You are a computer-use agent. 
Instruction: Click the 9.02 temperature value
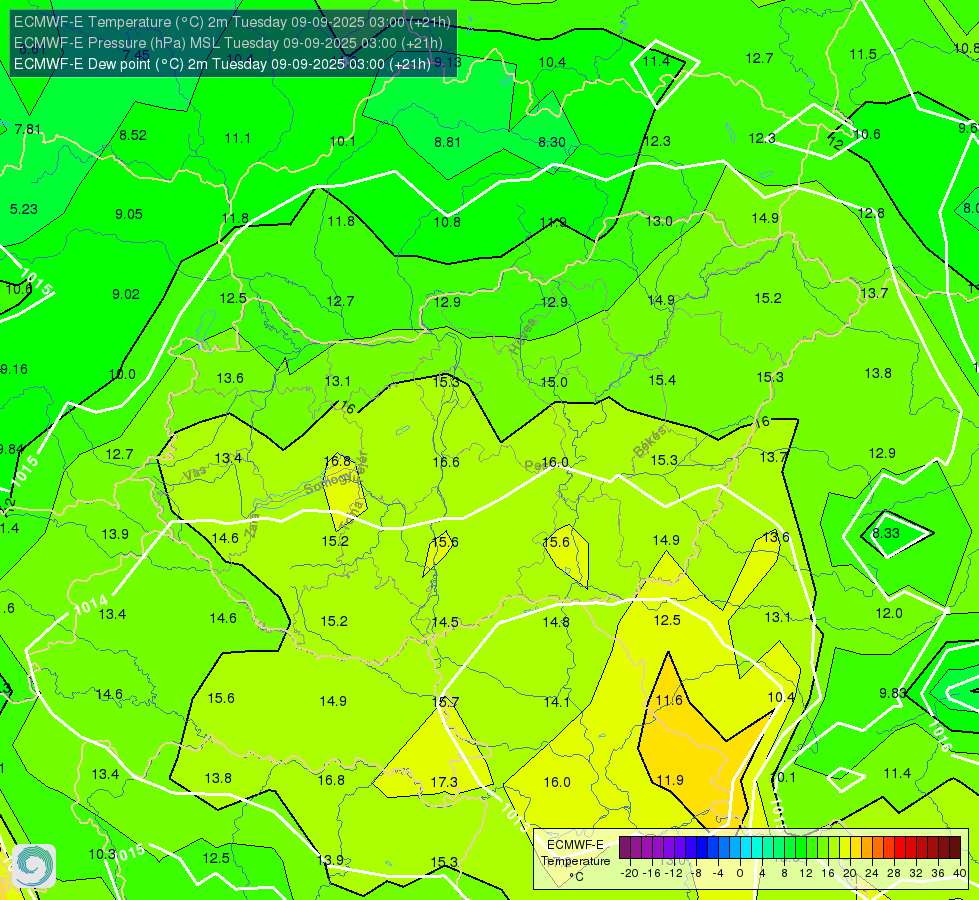pos(125,294)
